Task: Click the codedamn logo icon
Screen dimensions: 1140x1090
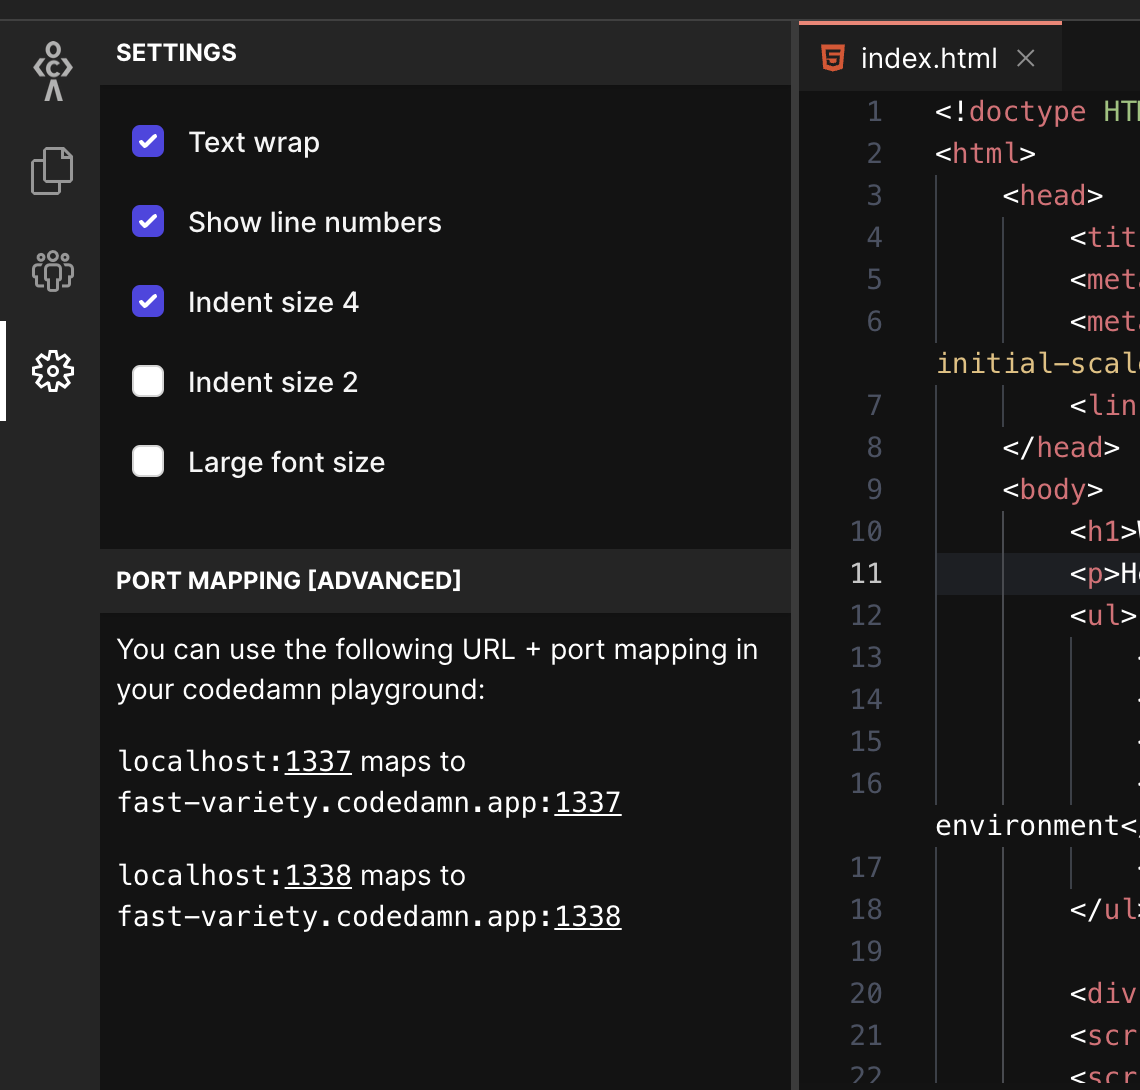Action: click(51, 70)
